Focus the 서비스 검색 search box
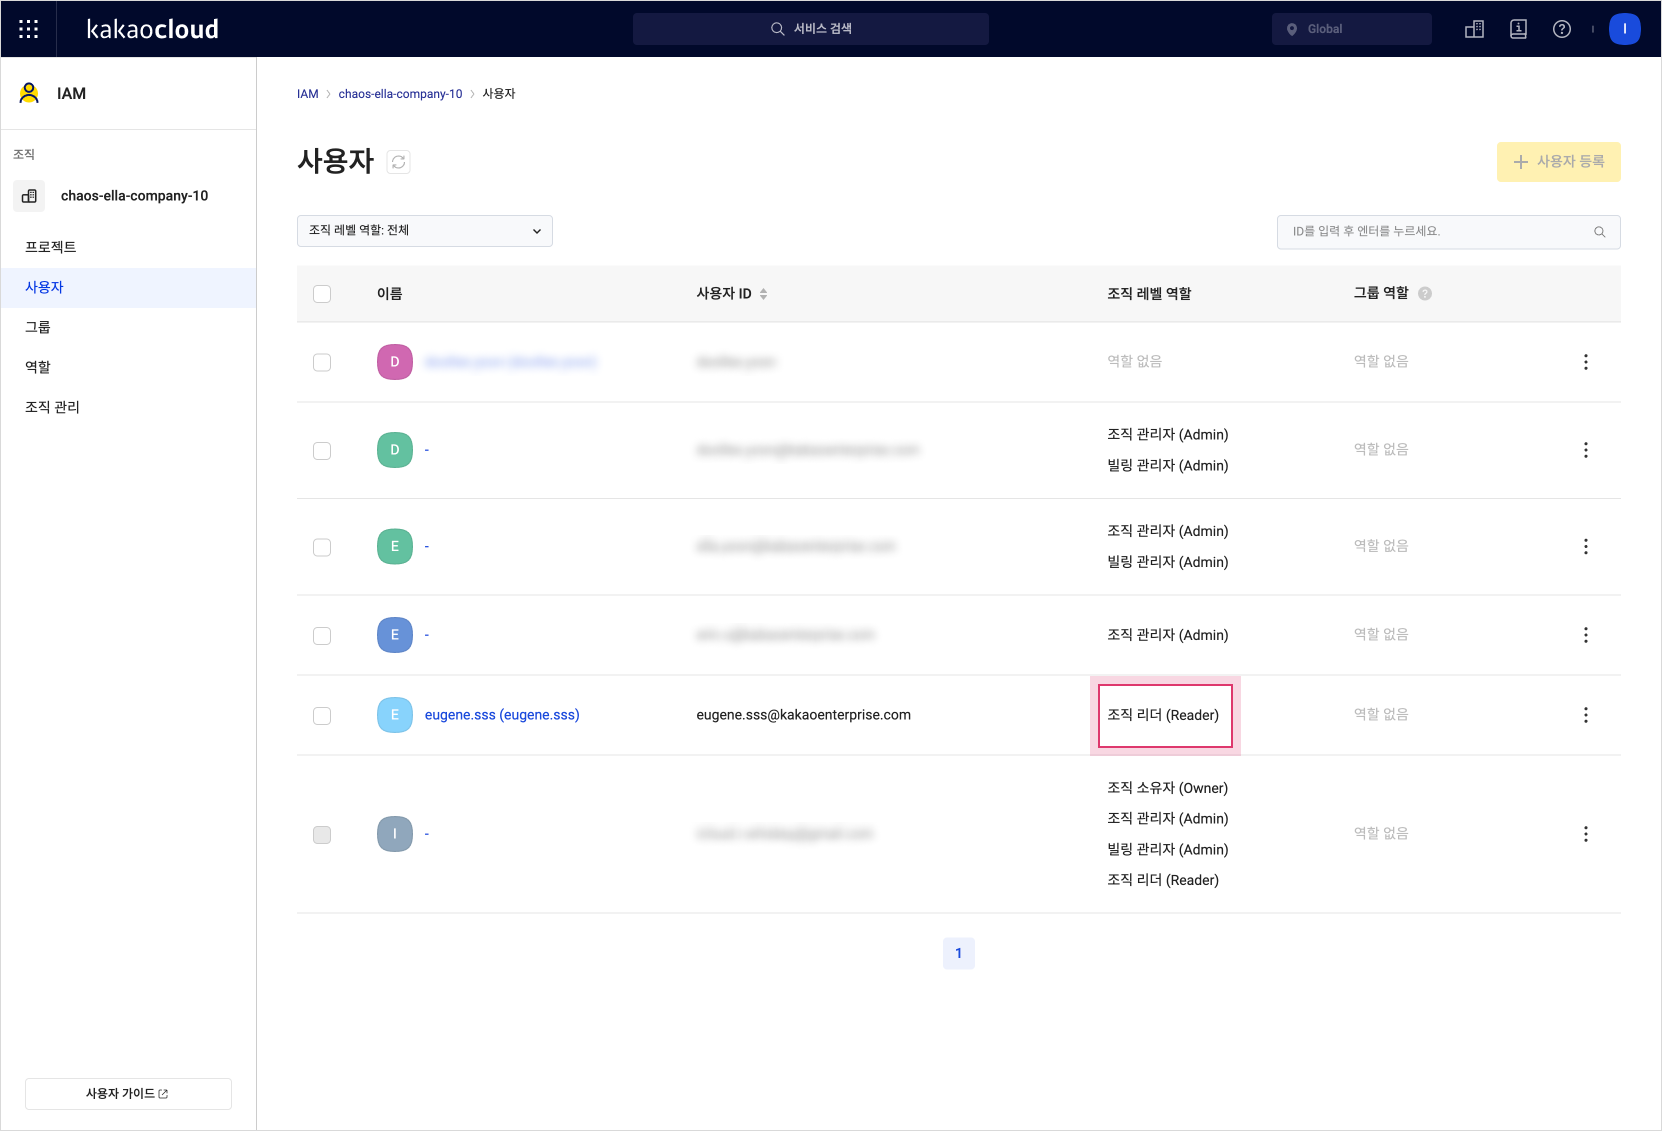 pos(811,29)
